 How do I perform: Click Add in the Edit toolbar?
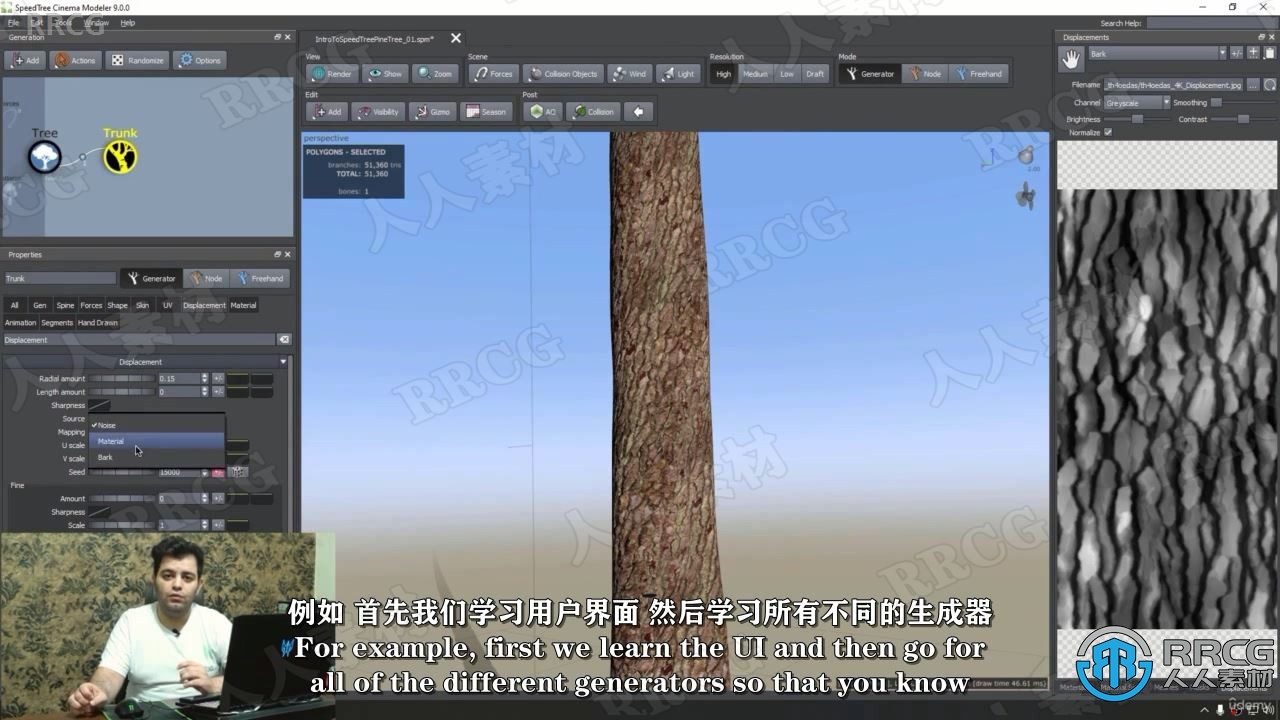pyautogui.click(x=326, y=112)
